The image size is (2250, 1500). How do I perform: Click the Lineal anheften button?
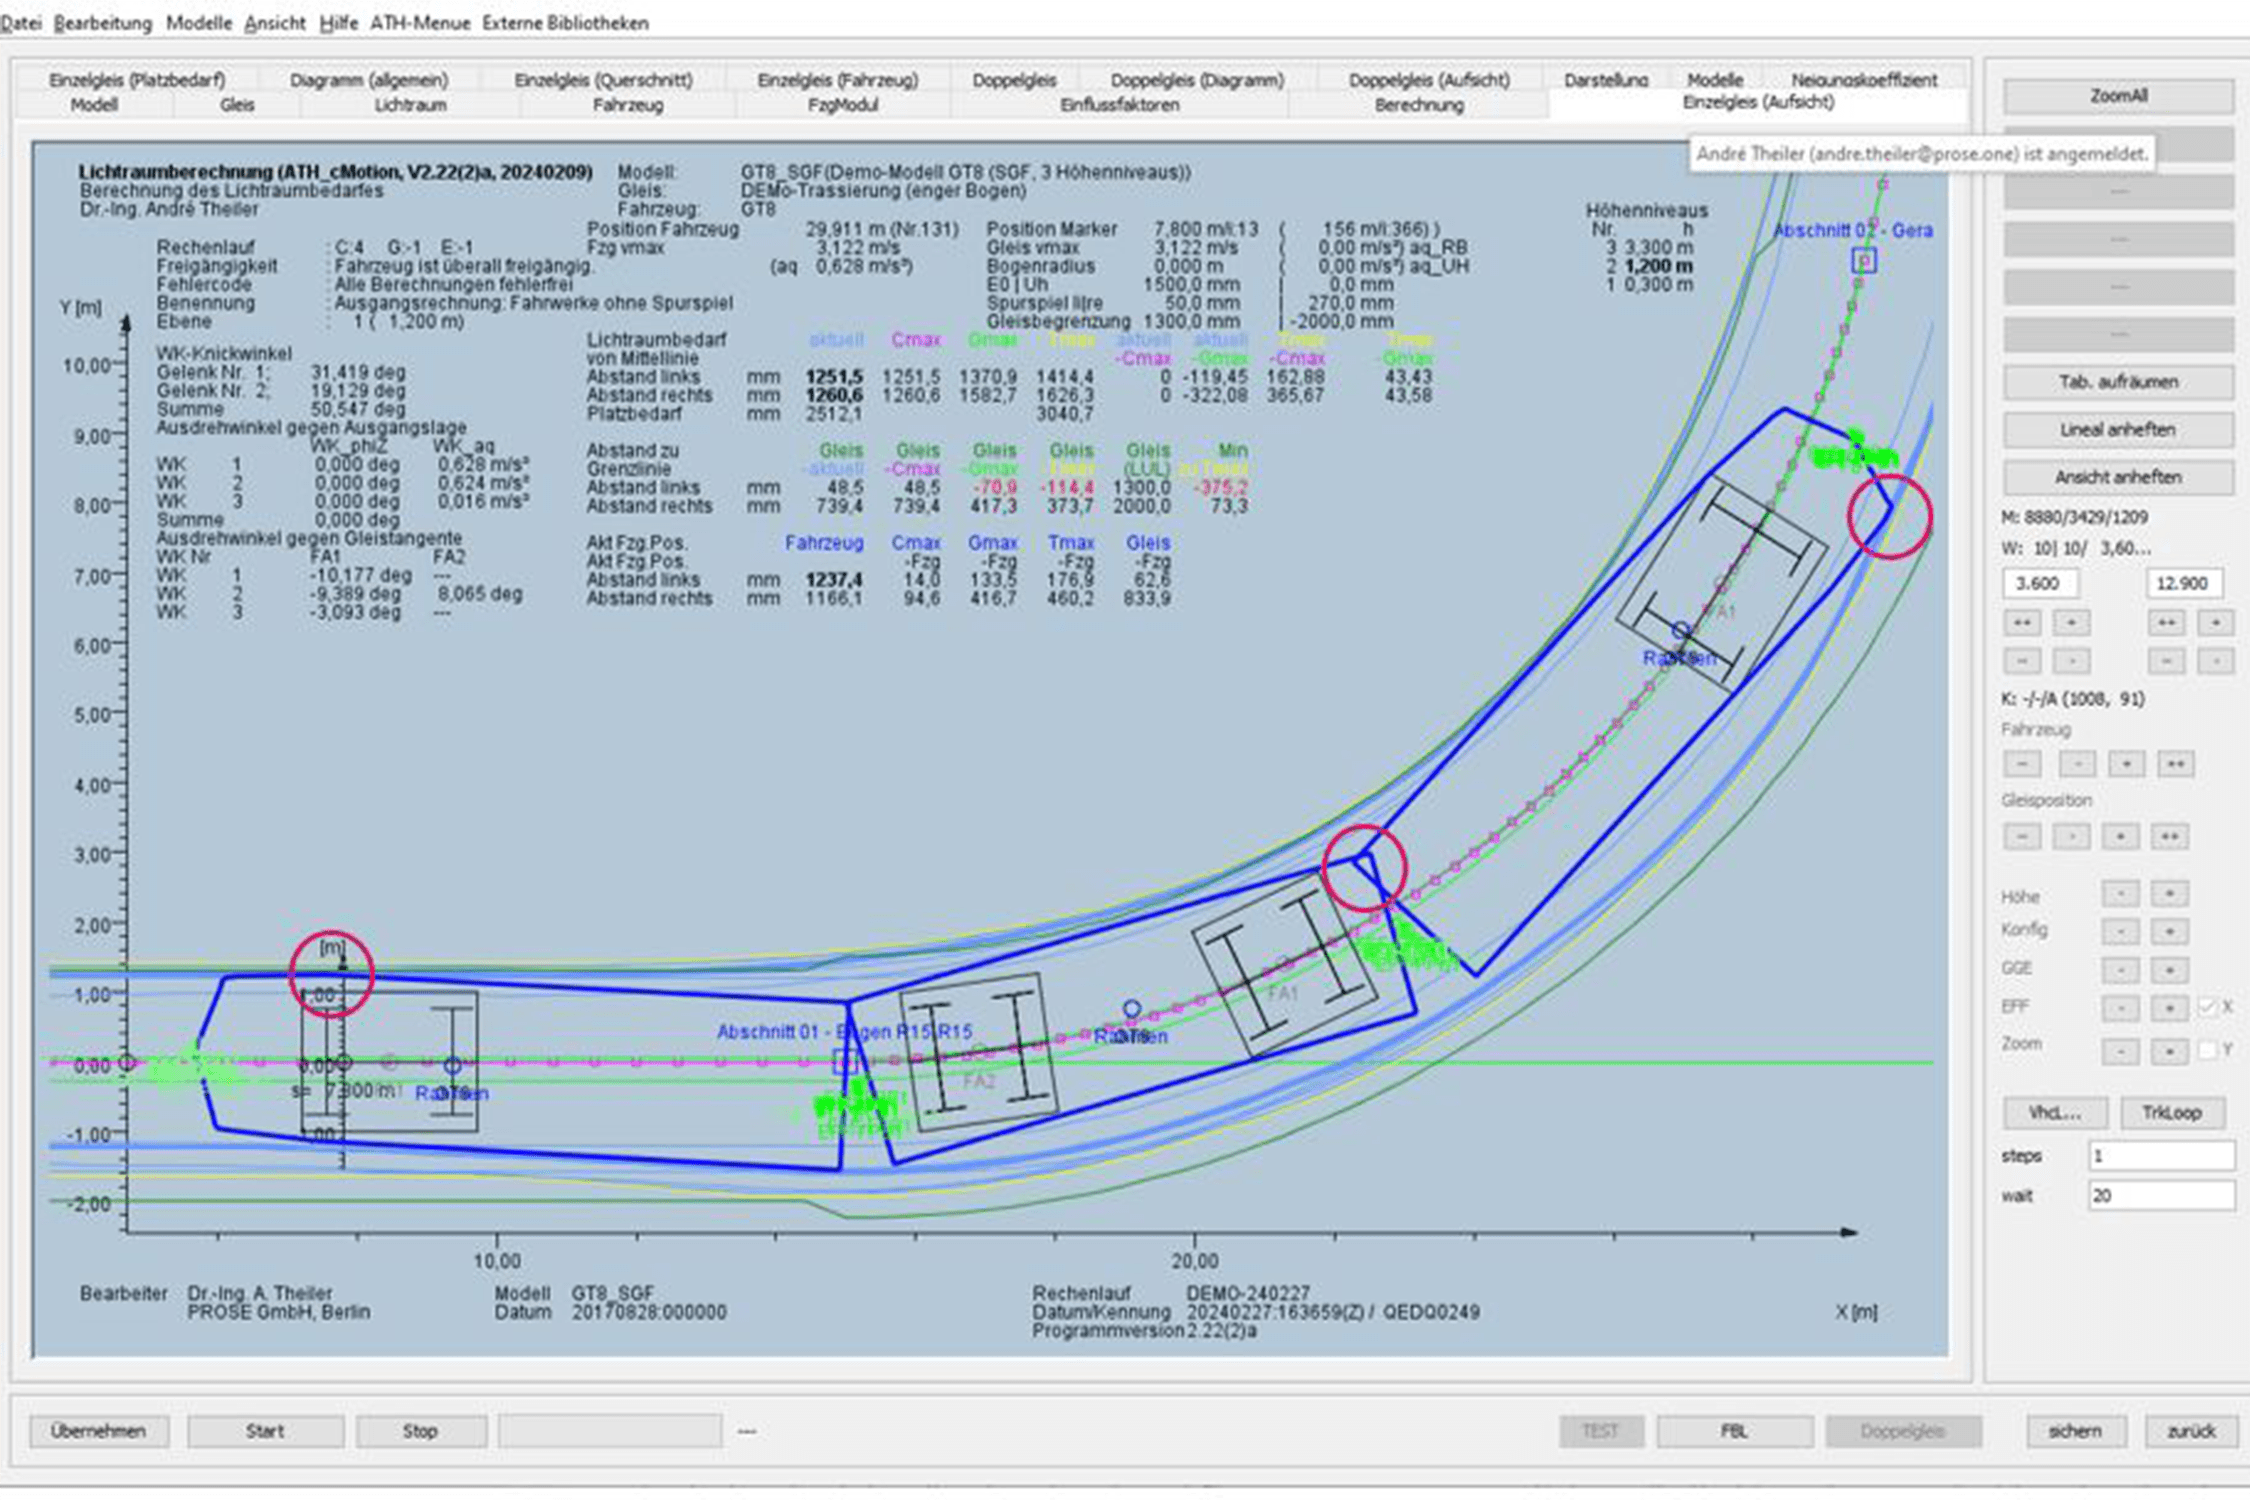(x=2117, y=430)
